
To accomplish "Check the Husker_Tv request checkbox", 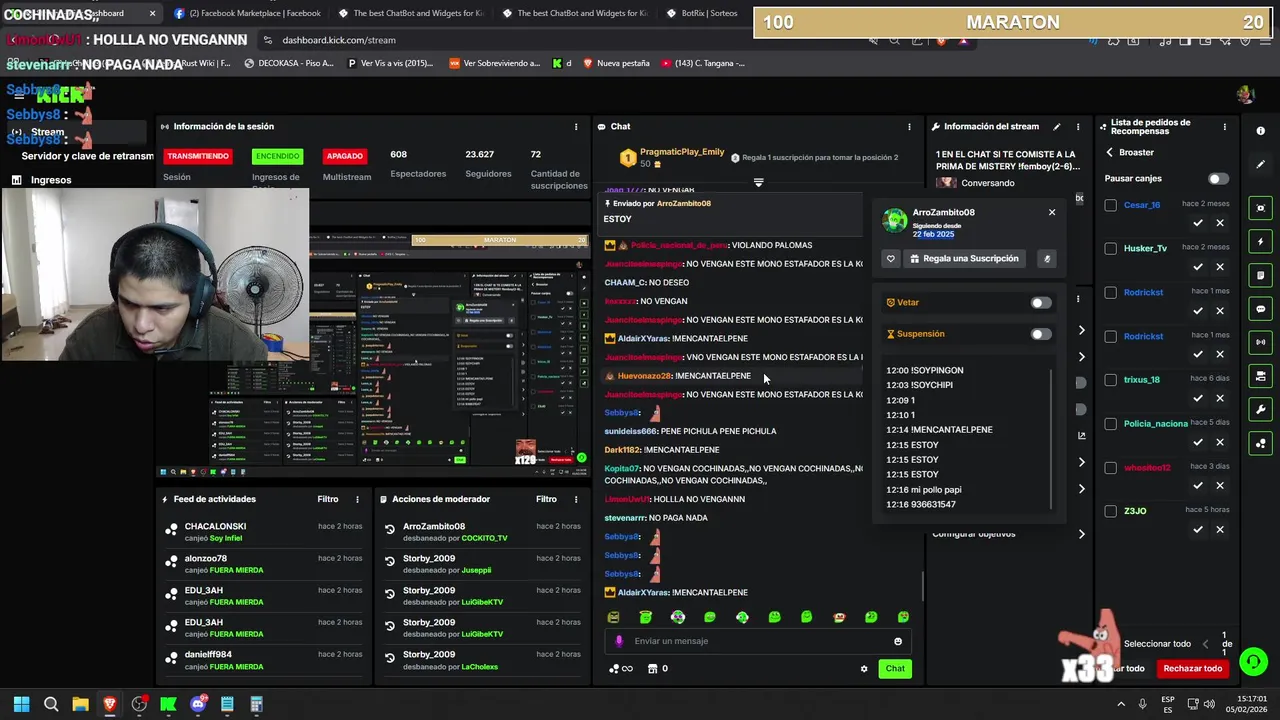I will coord(1111,248).
